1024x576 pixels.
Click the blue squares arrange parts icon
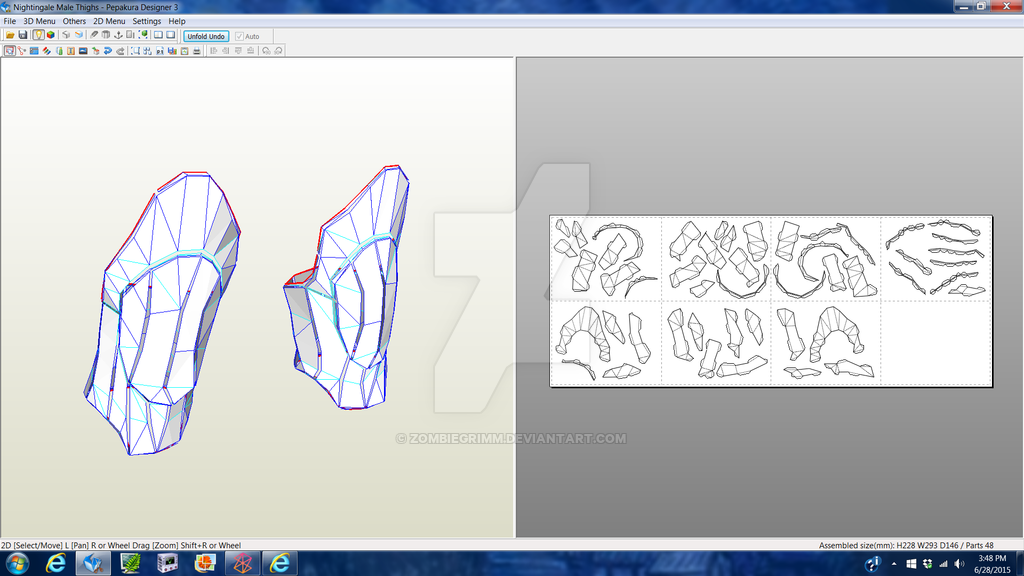[x=148, y=51]
